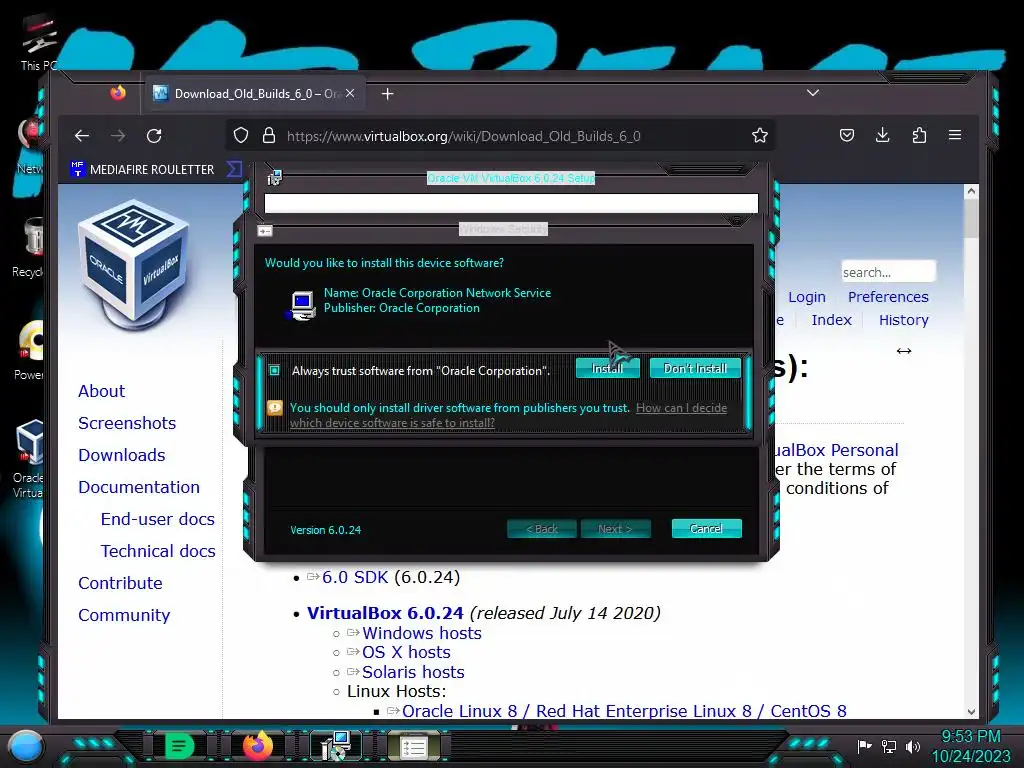Close the Download_Old_Builds_6_0 tab
This screenshot has width=1024, height=768.
[350, 93]
